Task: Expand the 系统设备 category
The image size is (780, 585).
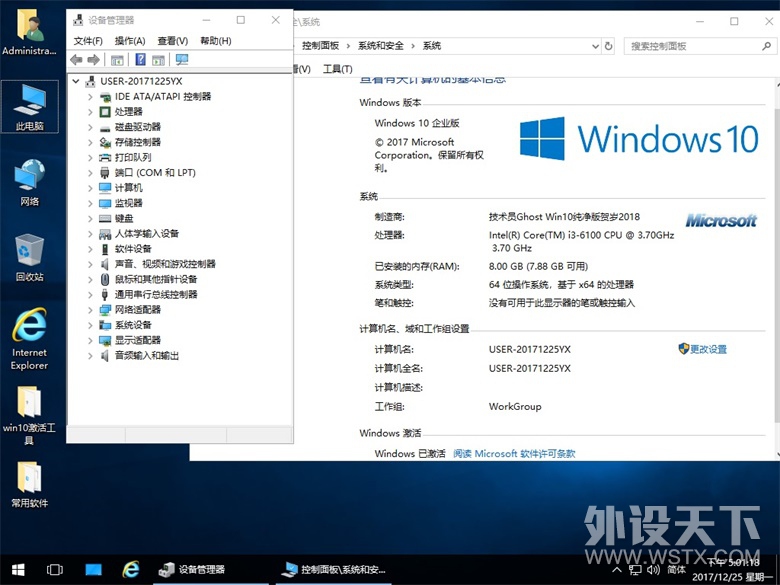Action: [90, 325]
